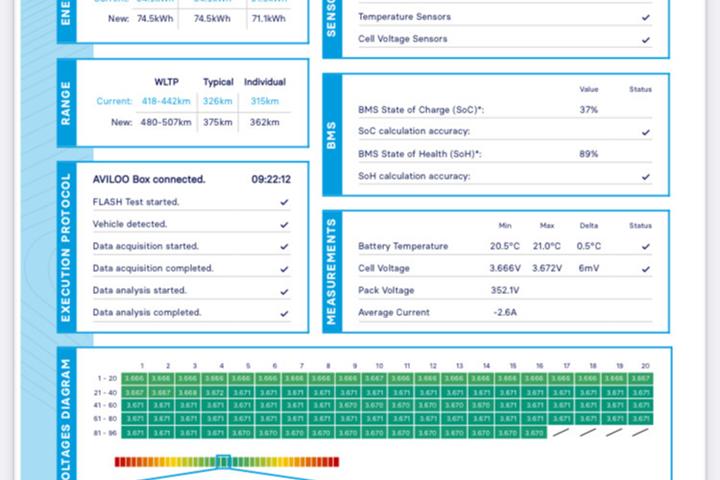The height and width of the screenshot is (480, 720).
Task: Click the SoC value "37%"
Action: point(588,110)
